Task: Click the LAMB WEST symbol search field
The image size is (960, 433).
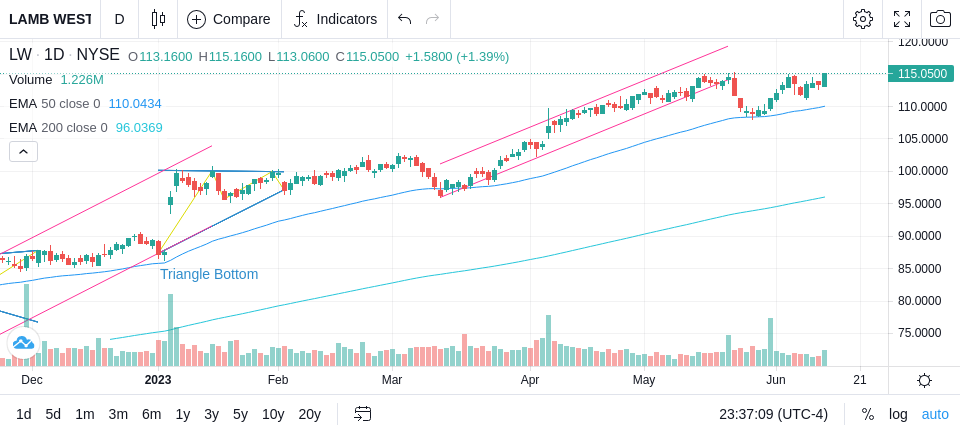Action: point(50,19)
